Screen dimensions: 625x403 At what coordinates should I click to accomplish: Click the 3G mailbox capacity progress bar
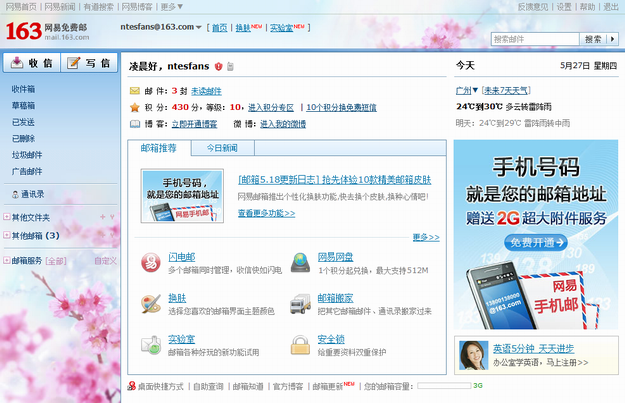[444, 385]
